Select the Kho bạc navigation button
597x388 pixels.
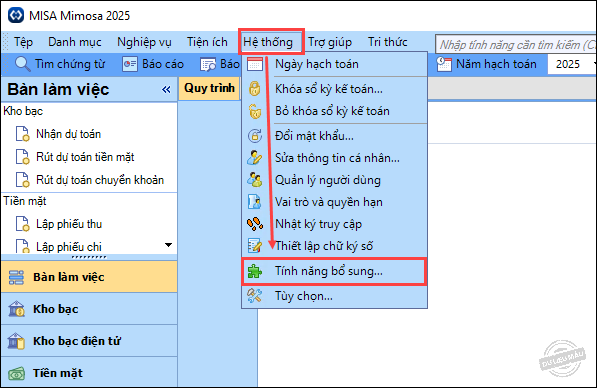(x=89, y=309)
